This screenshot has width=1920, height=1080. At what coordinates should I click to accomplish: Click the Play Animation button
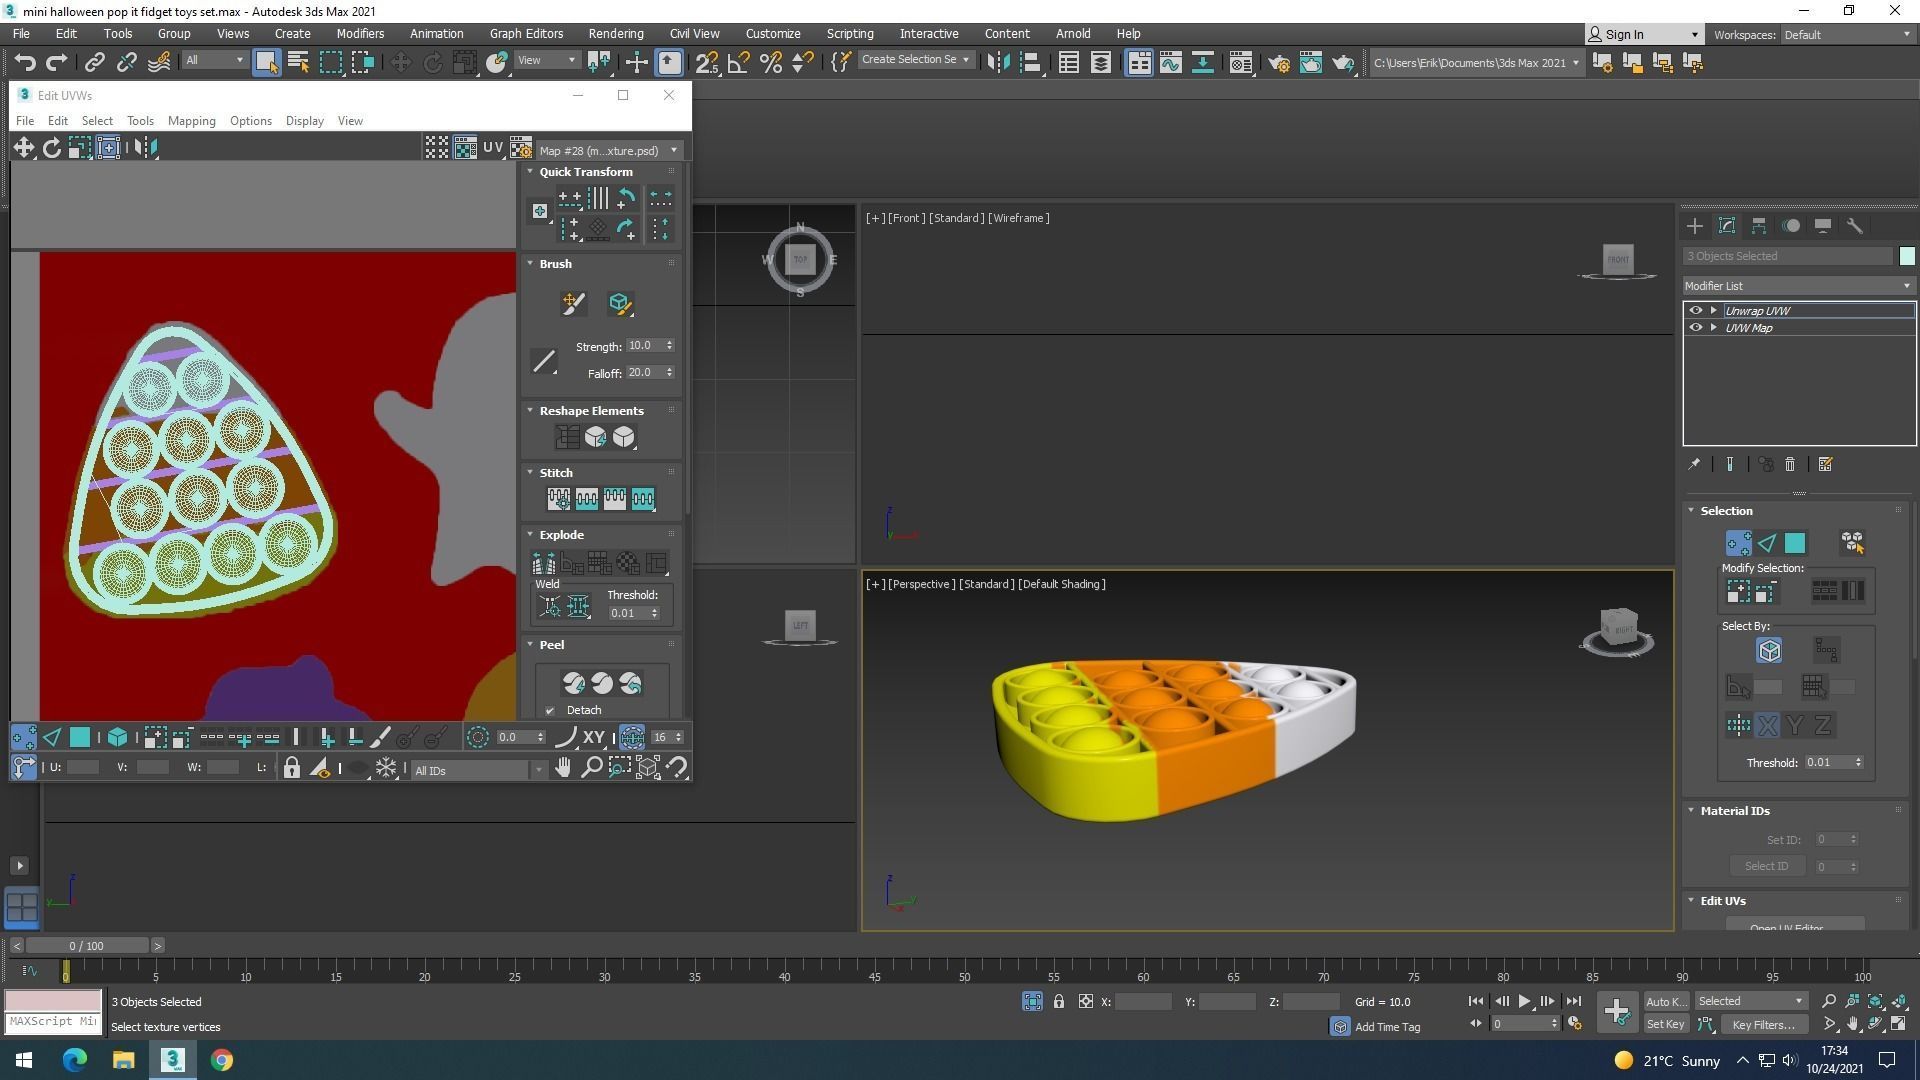click(1524, 1001)
